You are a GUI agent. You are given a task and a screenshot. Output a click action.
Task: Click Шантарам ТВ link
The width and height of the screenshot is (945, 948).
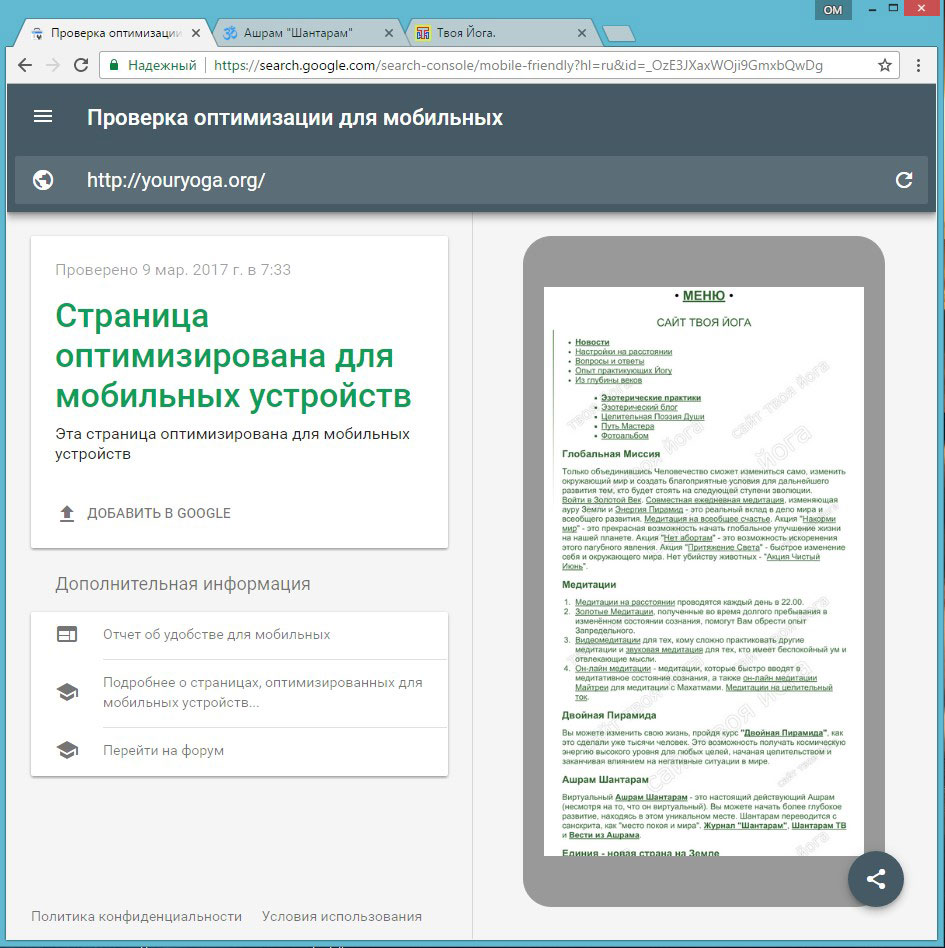pos(819,825)
